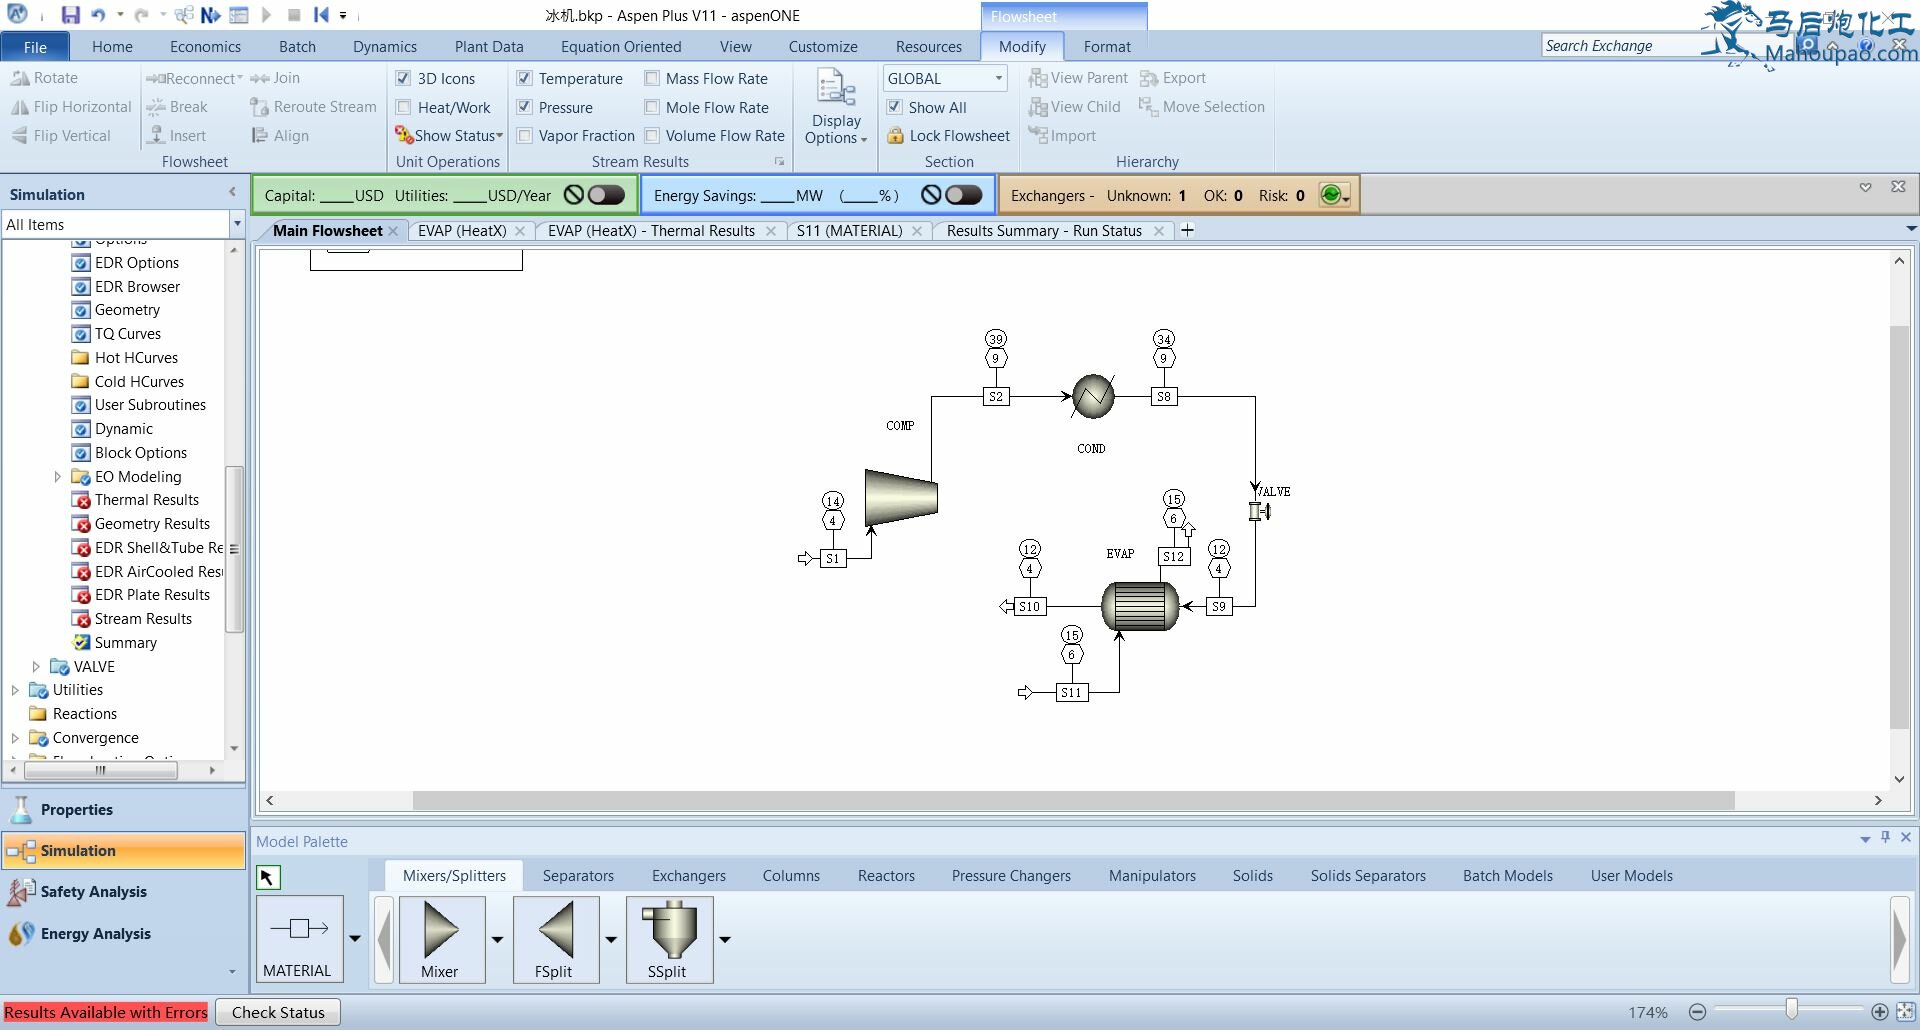The height and width of the screenshot is (1030, 1920).
Task: Select the COND heat exchanger block
Action: 1093,396
